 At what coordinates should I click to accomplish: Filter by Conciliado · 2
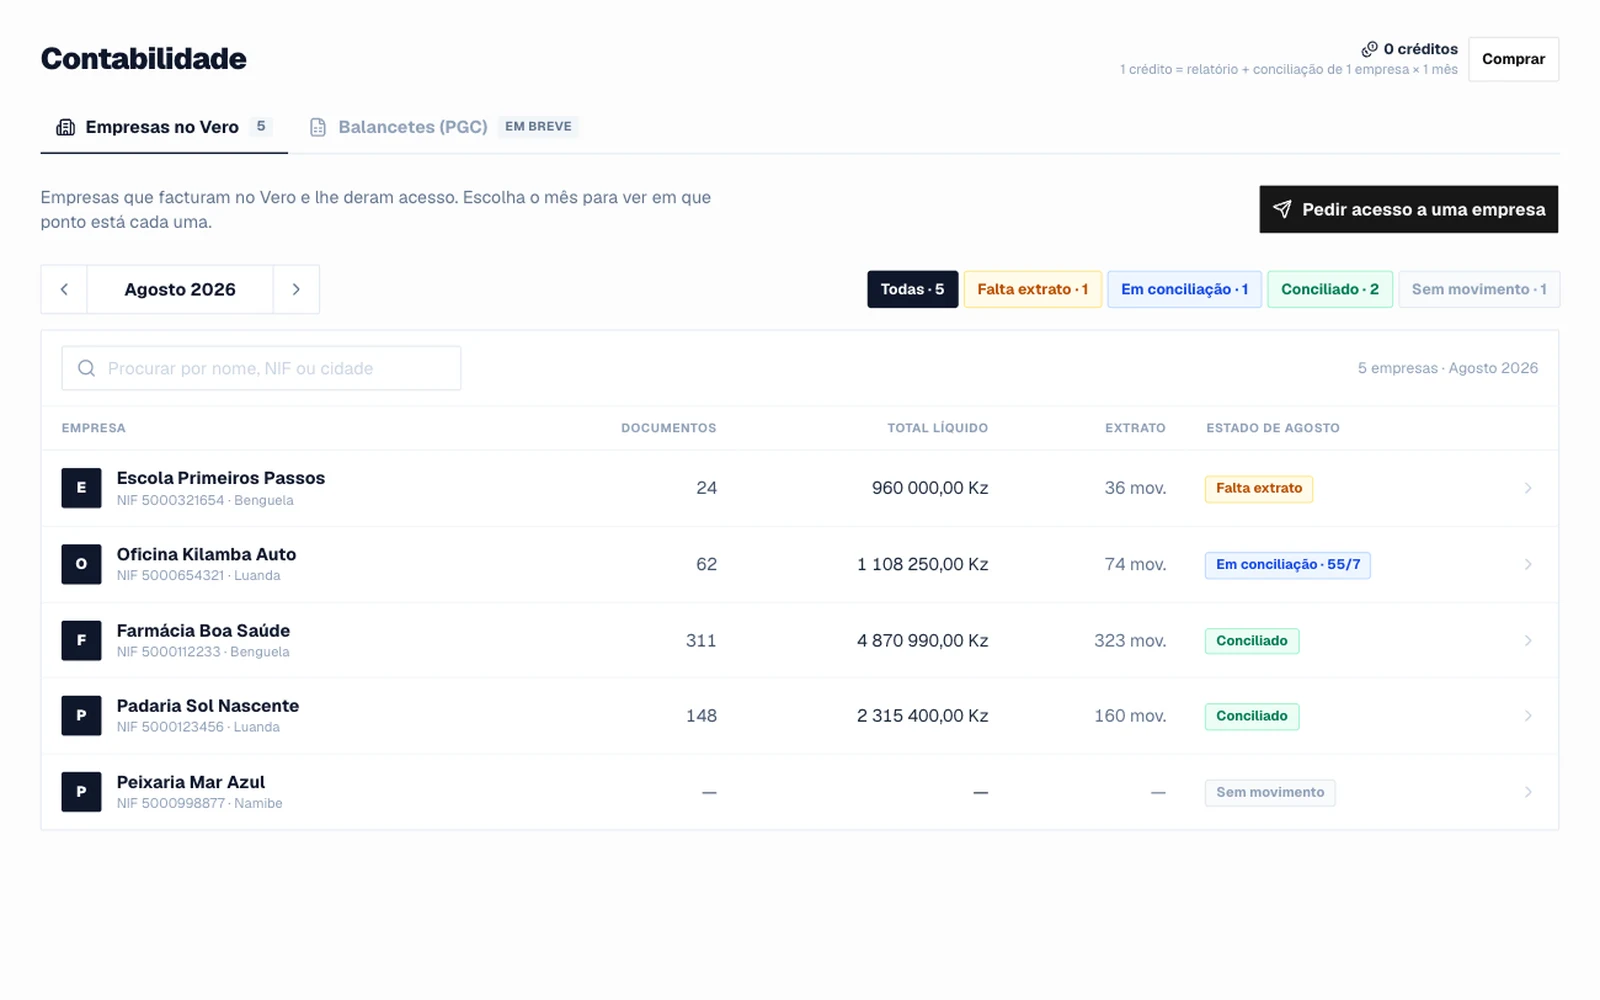pos(1330,289)
